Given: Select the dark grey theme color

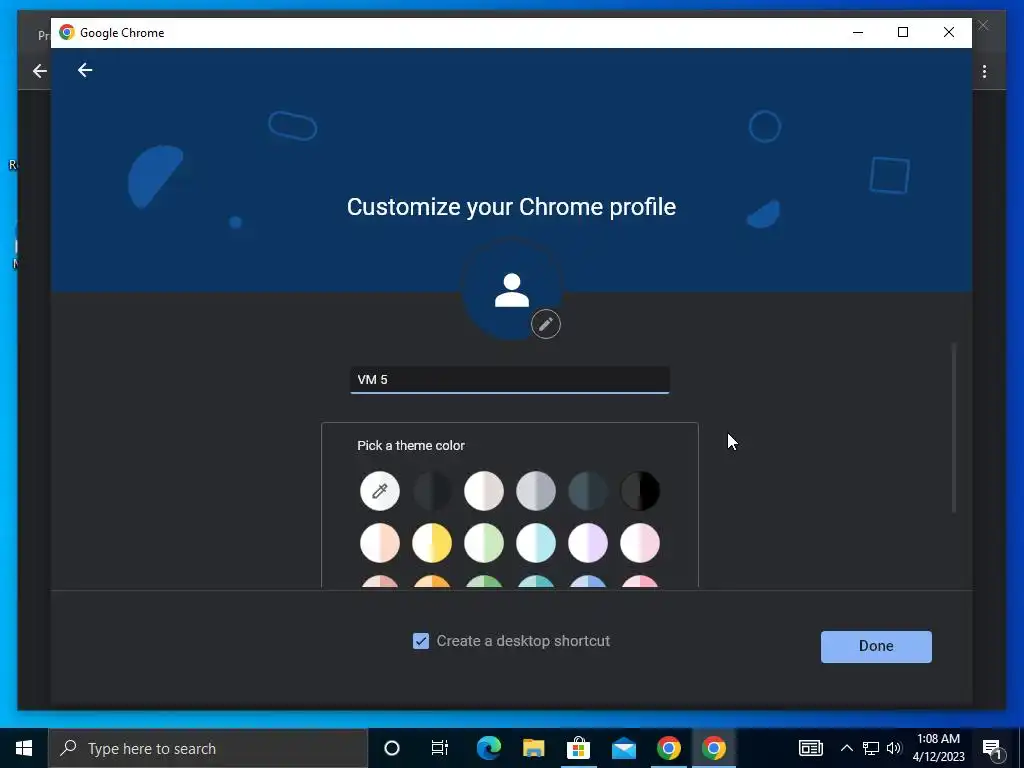Looking at the screenshot, I should pyautogui.click(x=432, y=490).
